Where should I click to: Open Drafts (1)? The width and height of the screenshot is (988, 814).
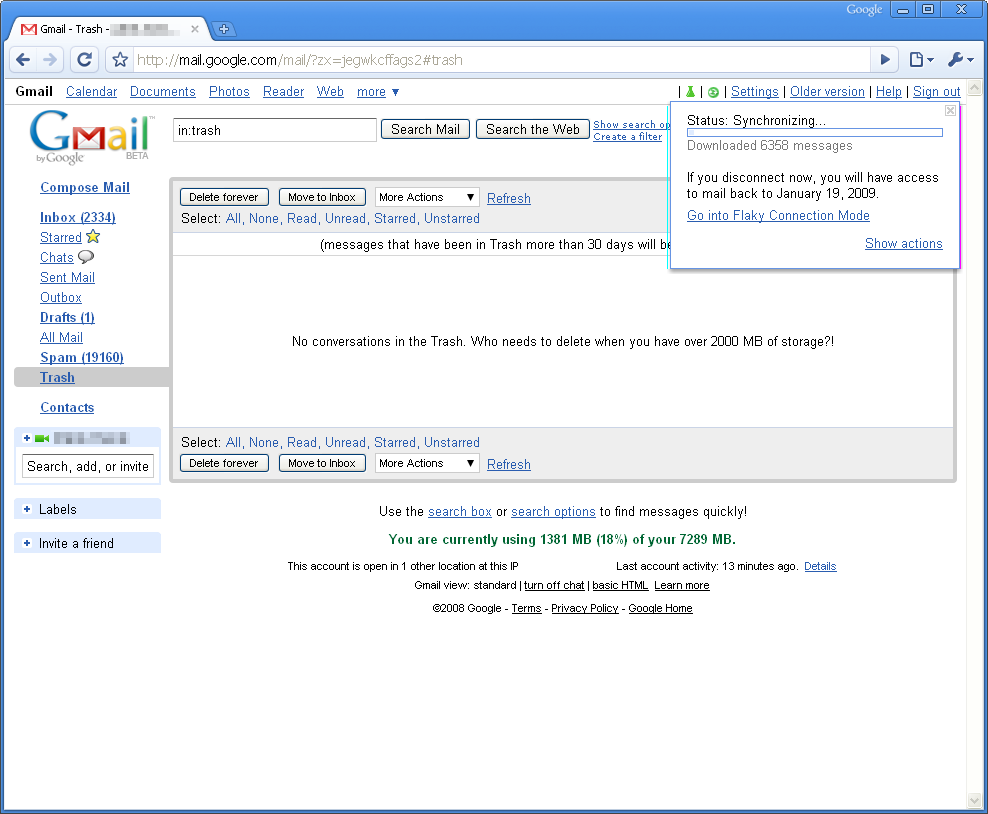coord(67,318)
